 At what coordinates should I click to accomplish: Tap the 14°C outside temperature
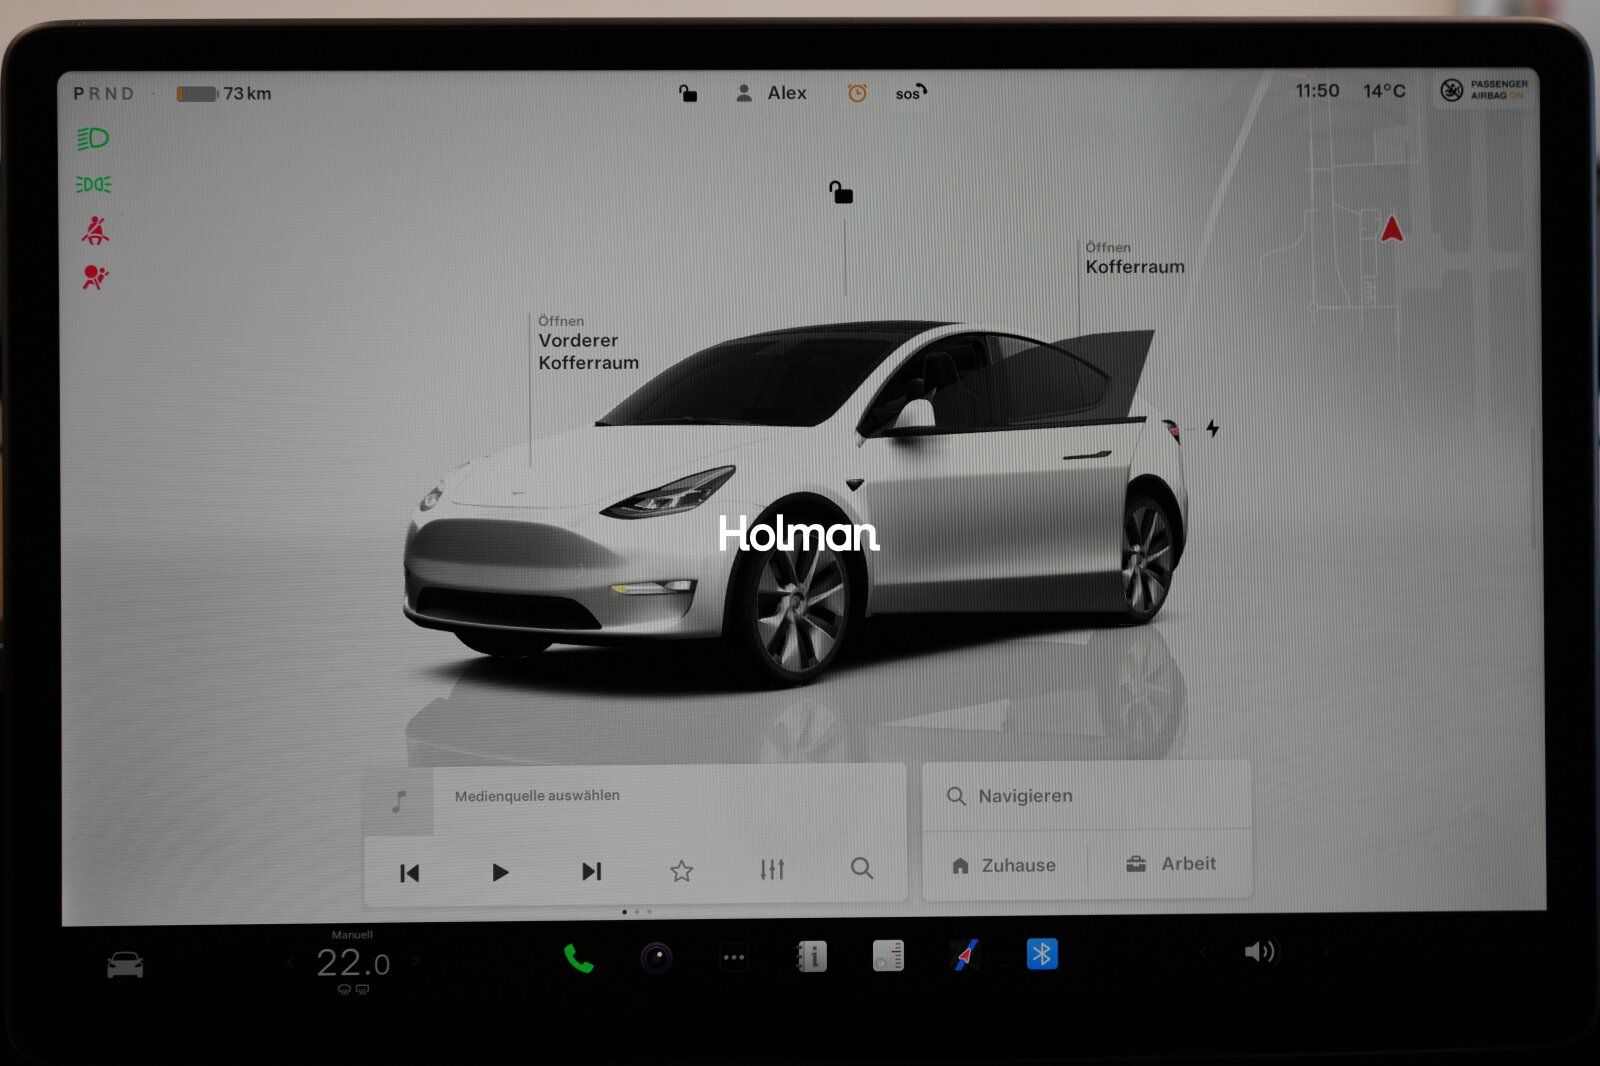pyautogui.click(x=1384, y=91)
